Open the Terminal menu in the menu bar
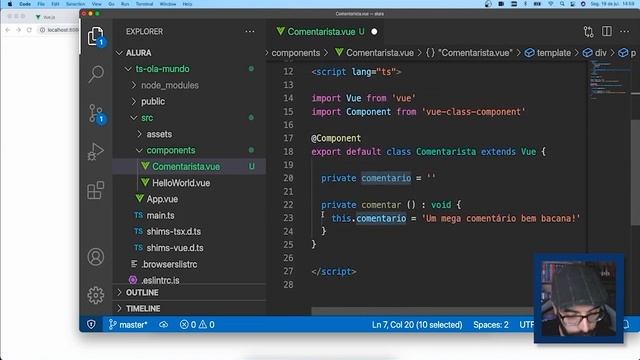Screen dimensions: 640x360 144,4
